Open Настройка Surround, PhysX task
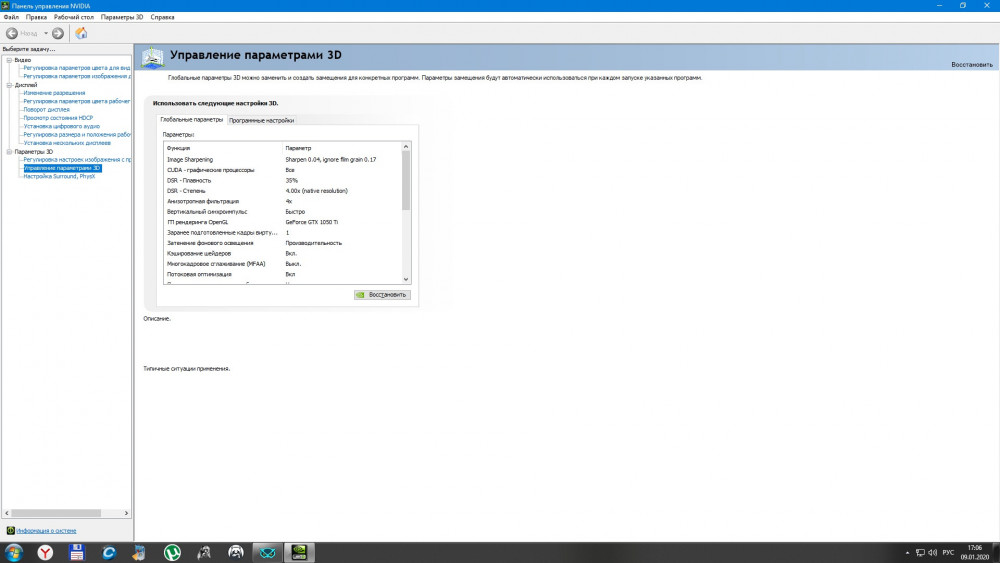 coord(59,177)
